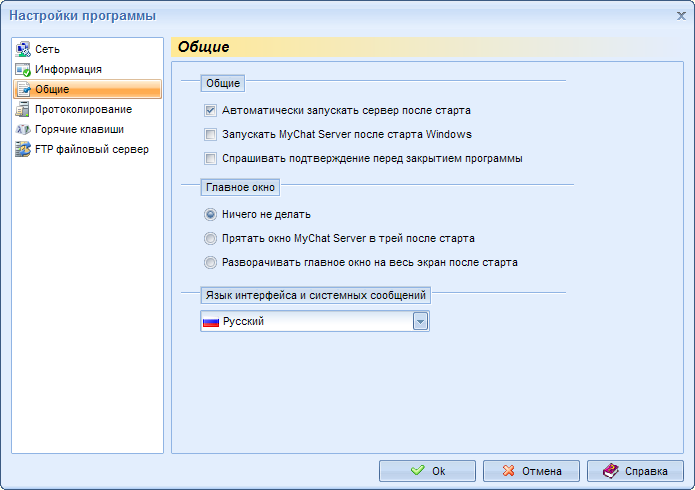The width and height of the screenshot is (695, 490).
Task: Open help via Справка button
Action: click(x=635, y=470)
